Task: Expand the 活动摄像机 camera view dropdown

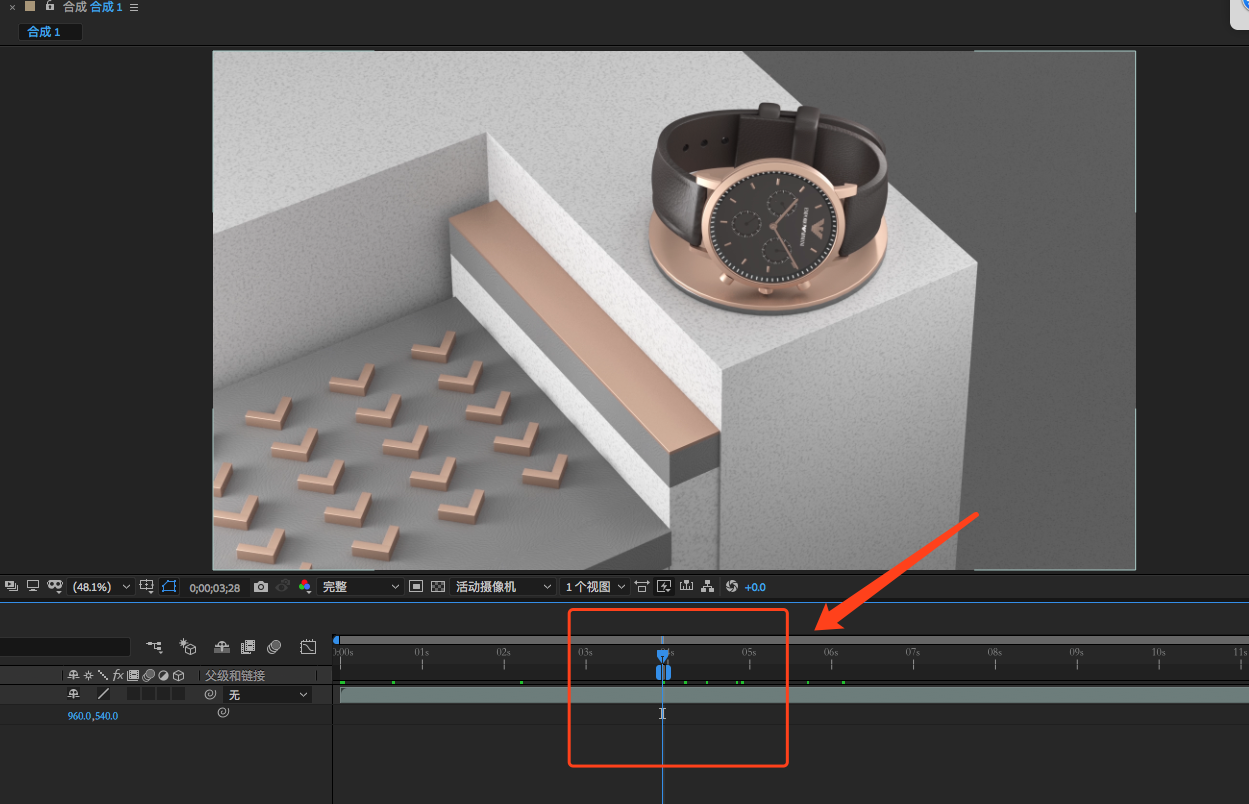Action: [x=504, y=587]
